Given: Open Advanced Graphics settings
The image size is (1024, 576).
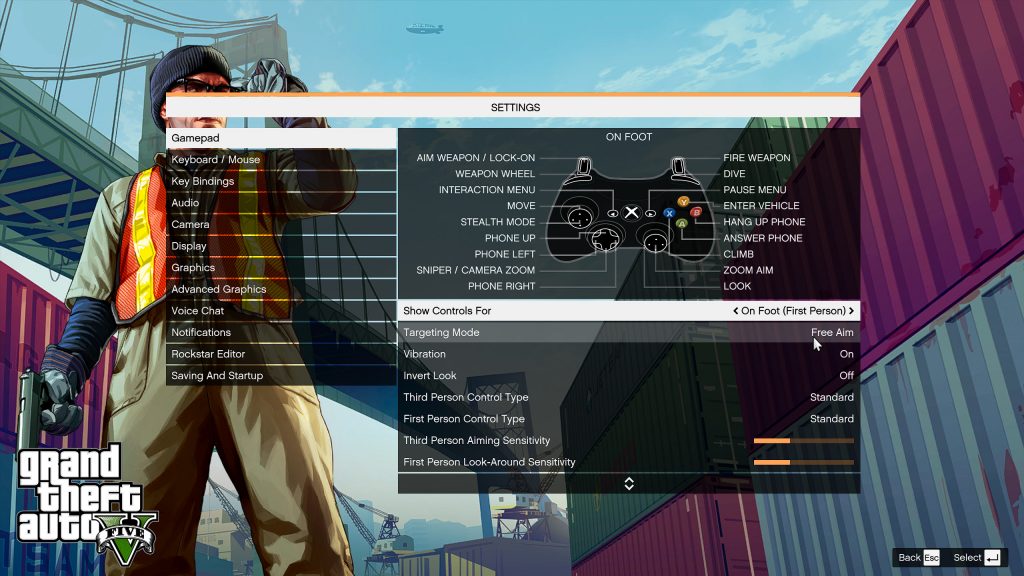Looking at the screenshot, I should (x=281, y=289).
